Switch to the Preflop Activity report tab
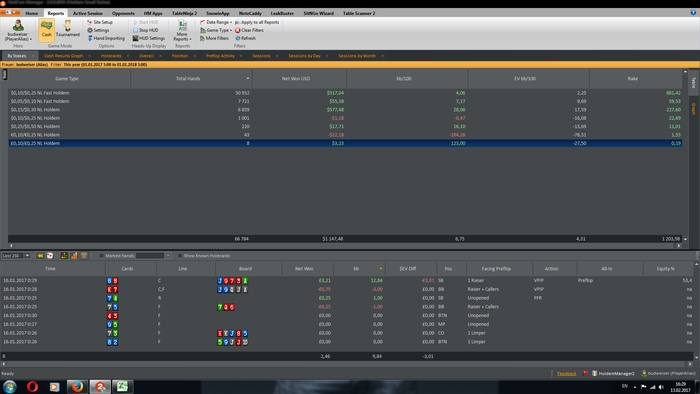Viewport: 700px width, 394px height. [x=220, y=56]
